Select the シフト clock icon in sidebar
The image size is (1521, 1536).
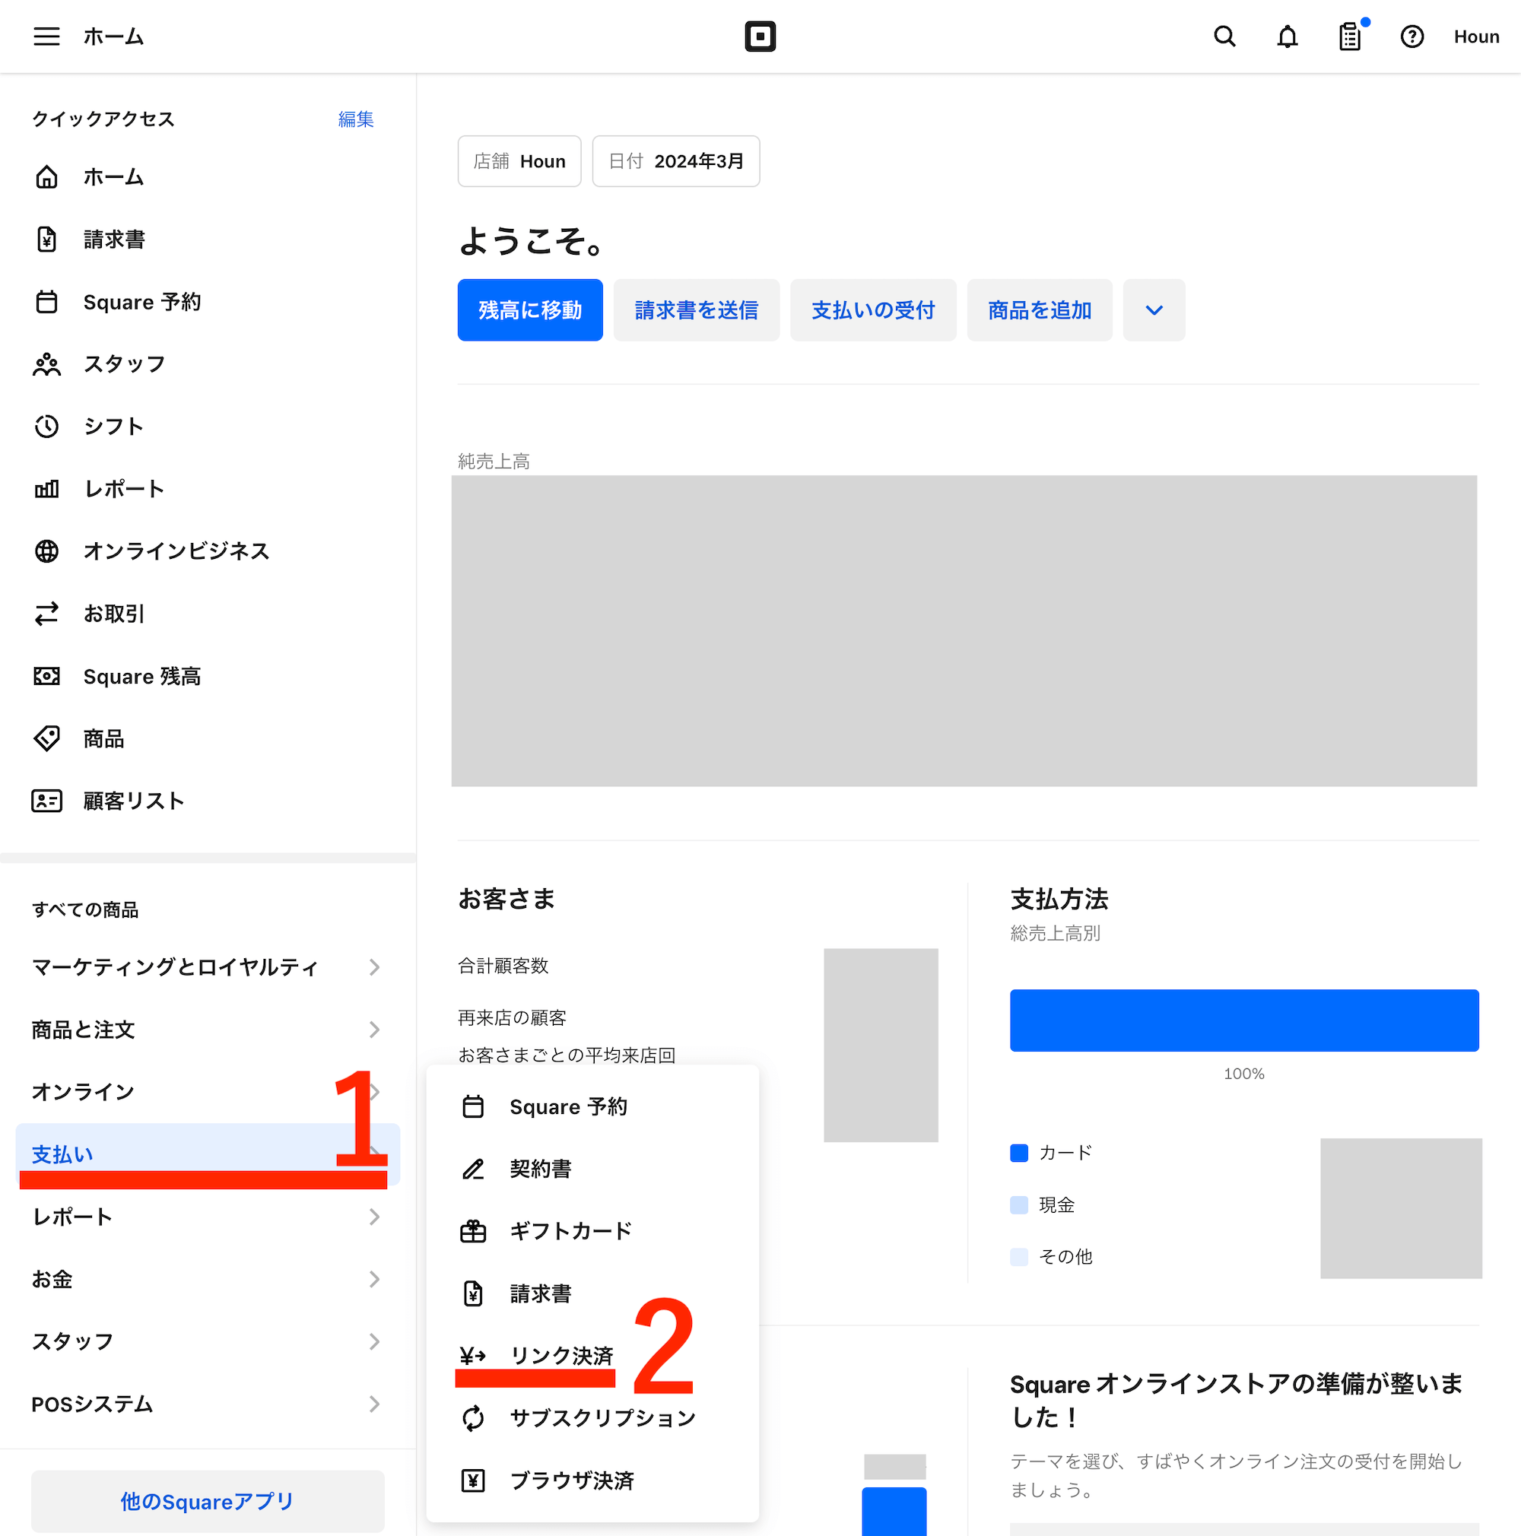[47, 426]
